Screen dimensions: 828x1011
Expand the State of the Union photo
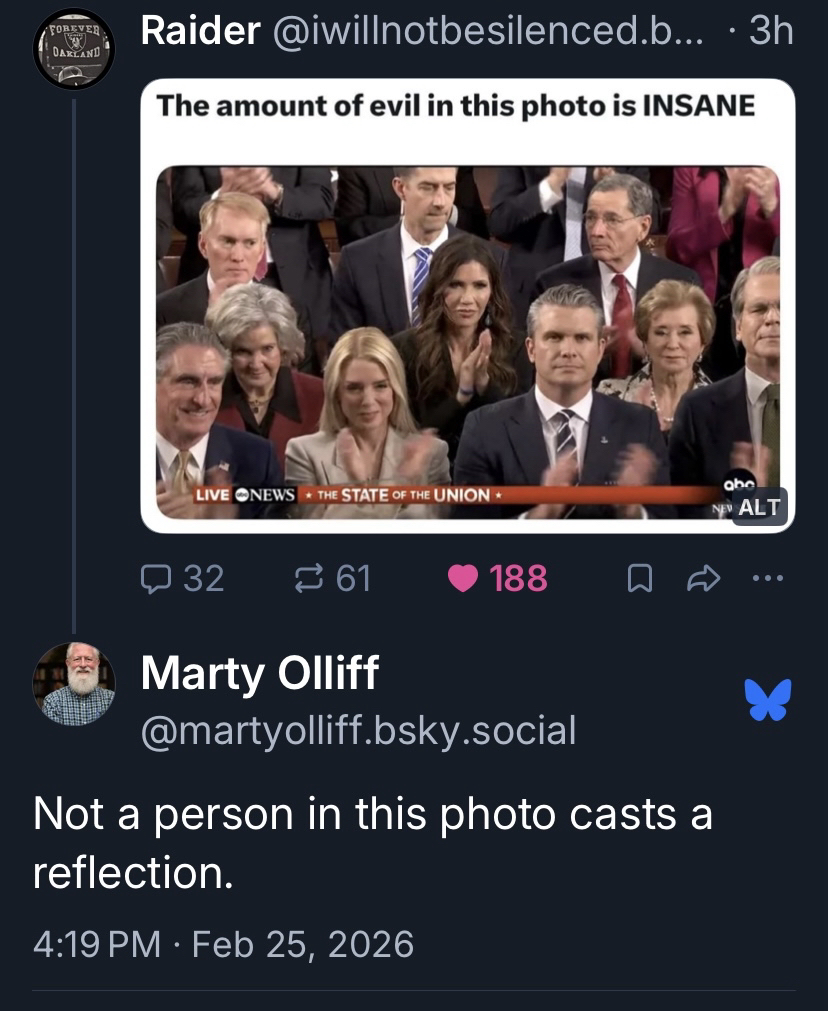click(x=467, y=340)
